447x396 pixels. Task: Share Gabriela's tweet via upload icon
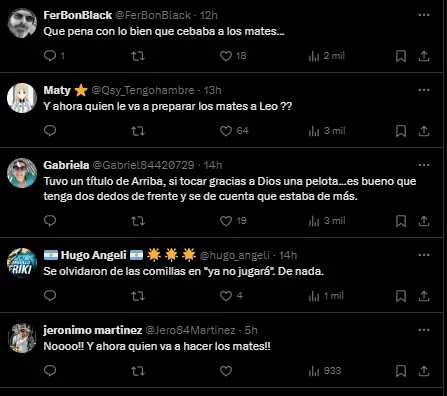point(424,221)
